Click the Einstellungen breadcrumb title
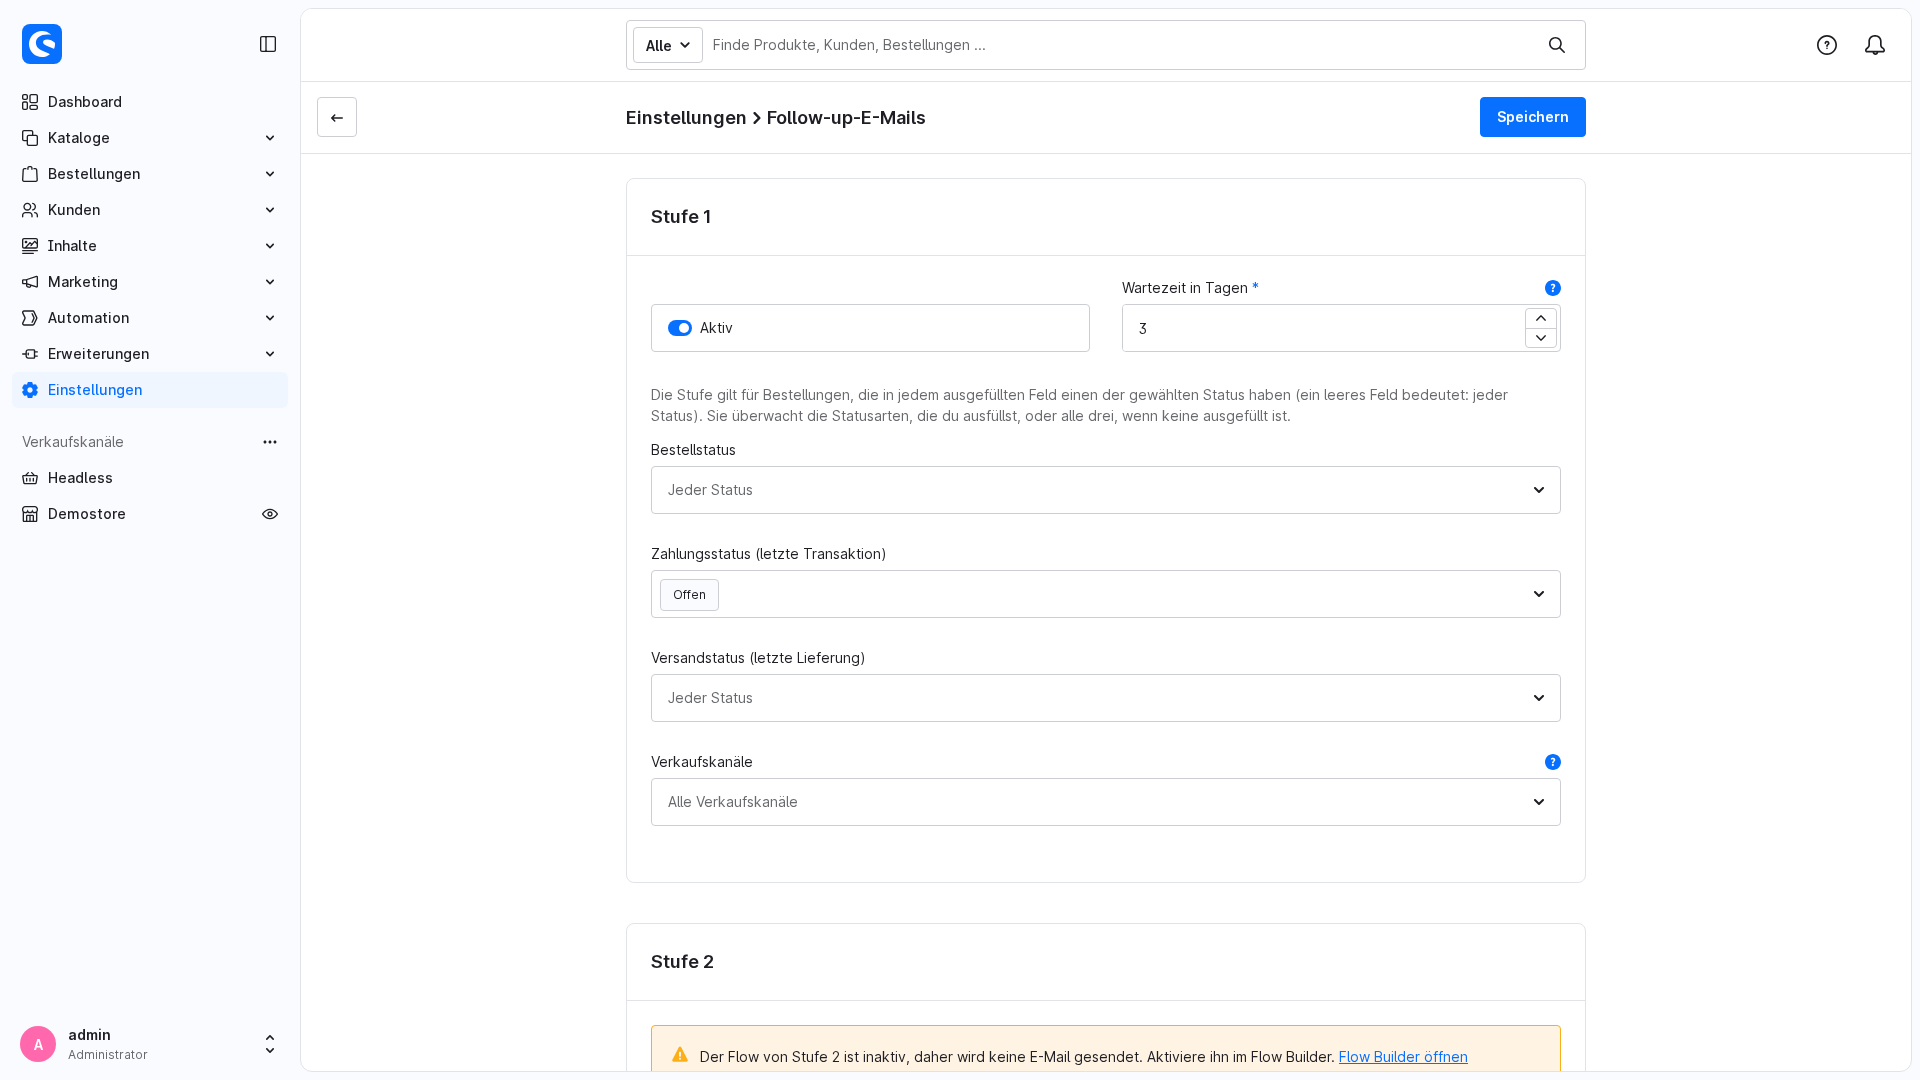The image size is (1920, 1080). 686,118
